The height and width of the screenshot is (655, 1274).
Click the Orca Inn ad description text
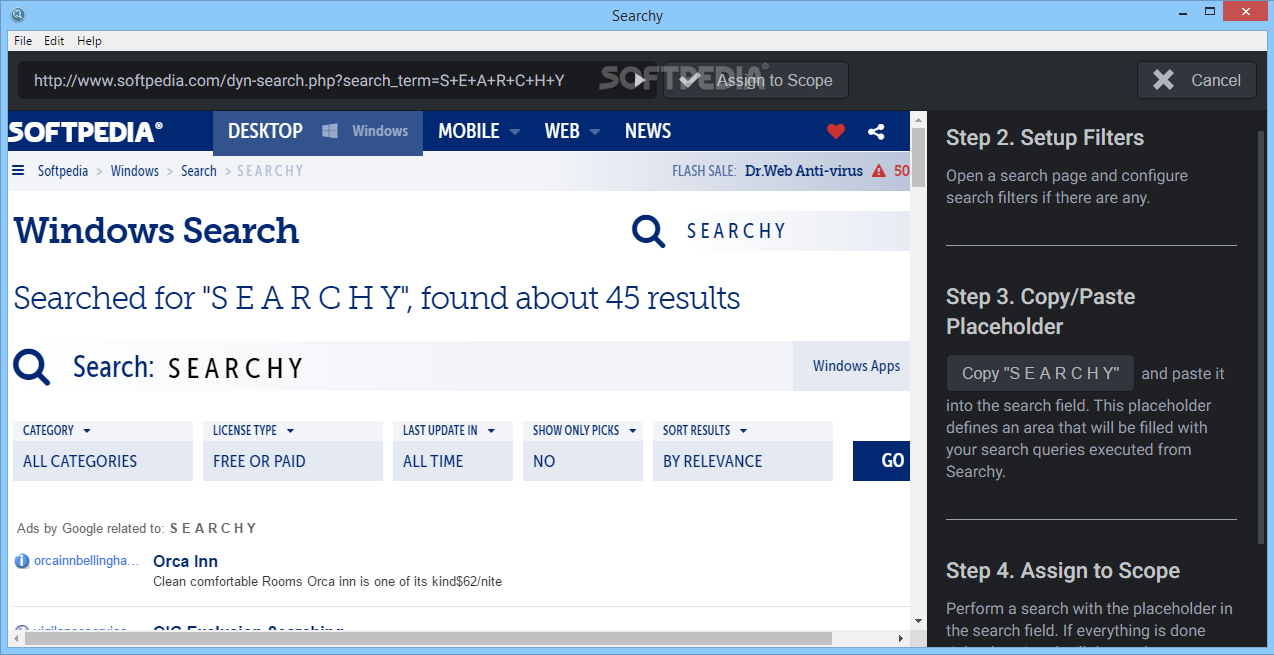pyautogui.click(x=328, y=581)
